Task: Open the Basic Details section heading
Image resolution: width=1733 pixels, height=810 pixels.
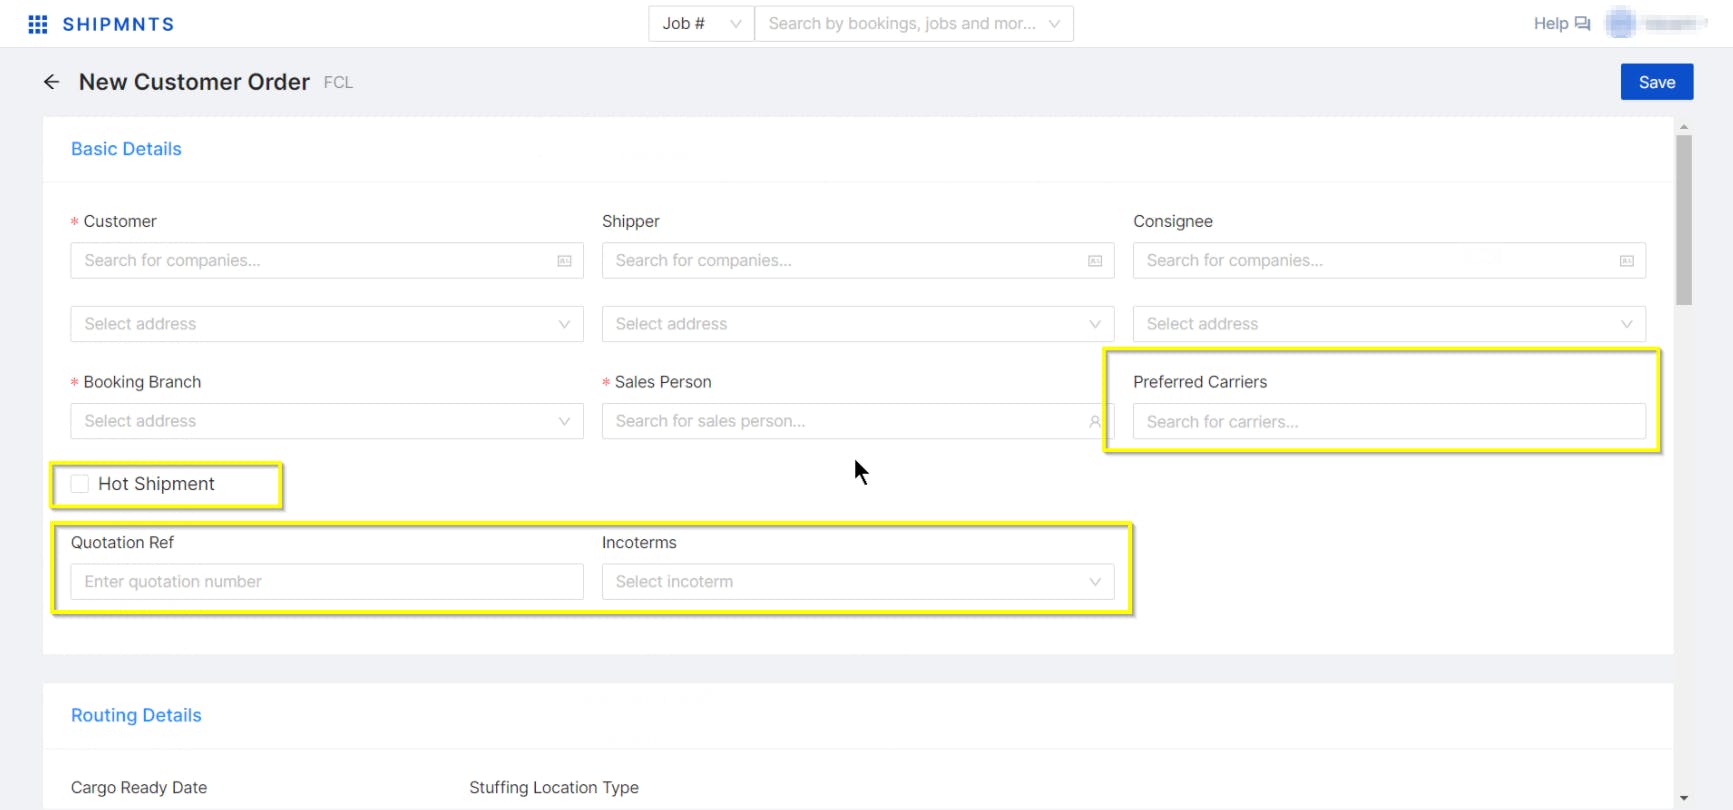Action: point(126,149)
